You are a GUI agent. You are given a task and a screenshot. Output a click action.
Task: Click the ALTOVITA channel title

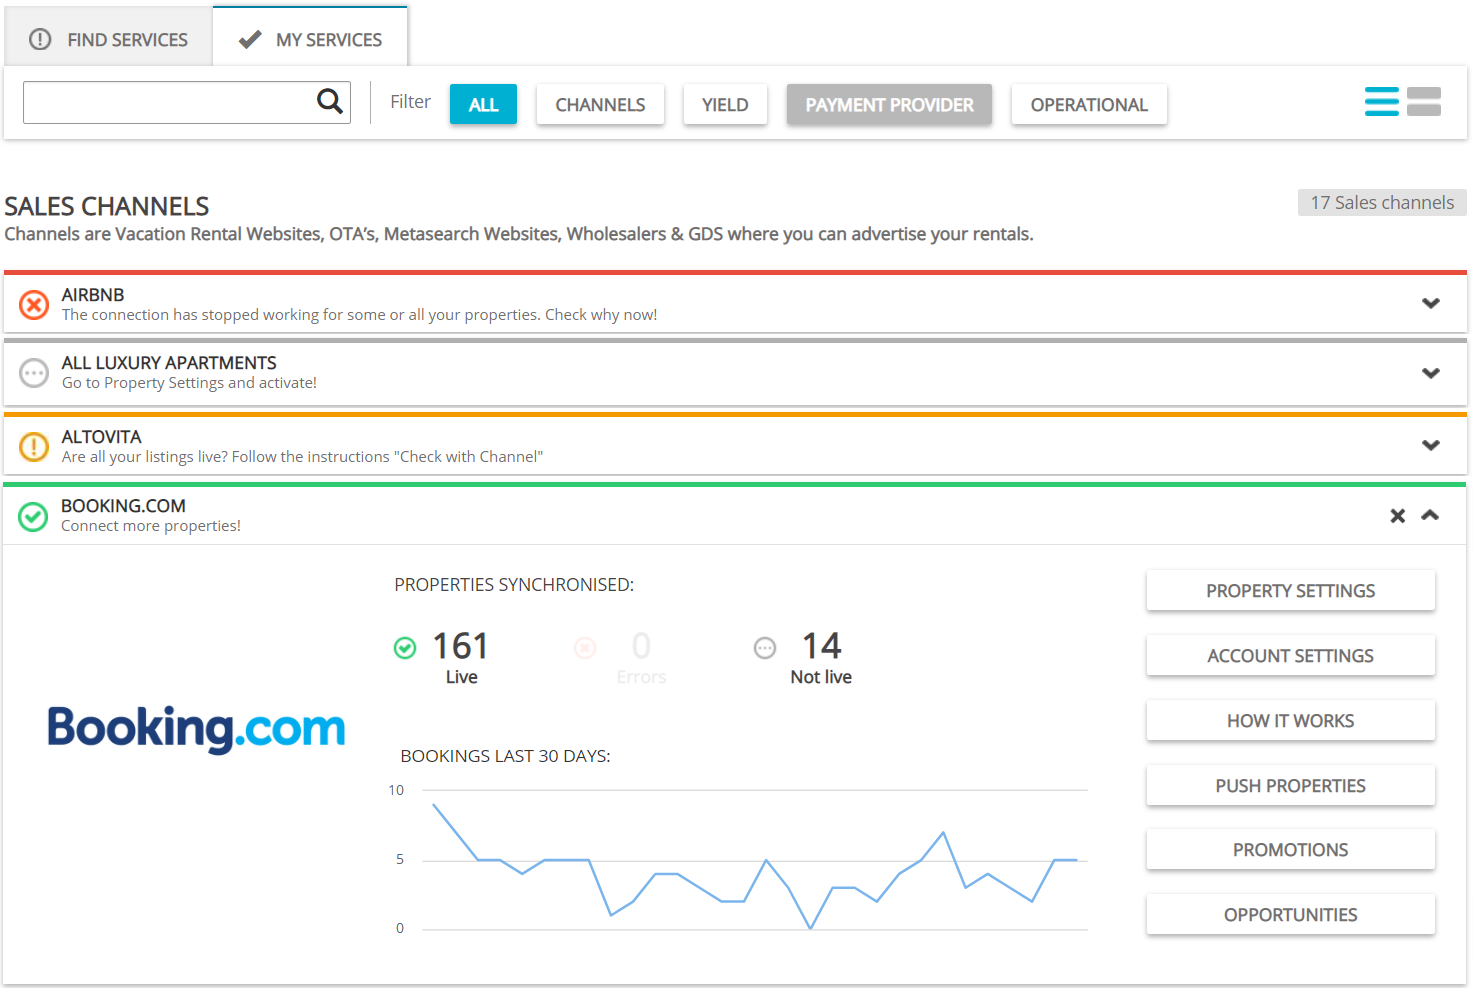(101, 437)
